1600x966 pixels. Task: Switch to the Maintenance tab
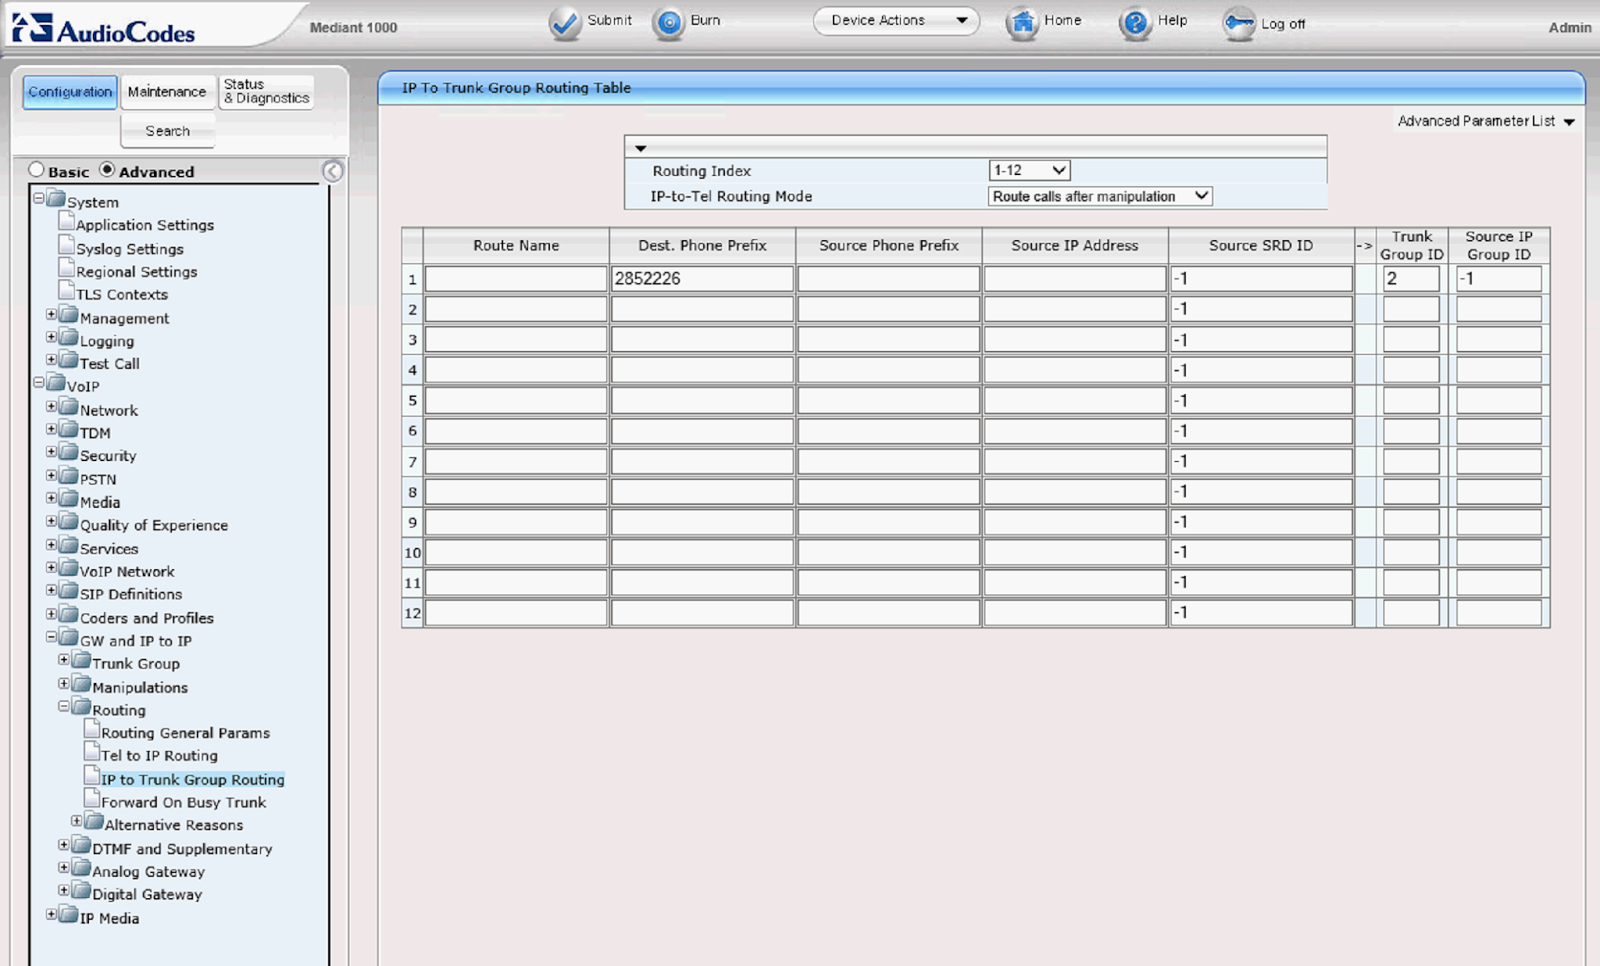[x=167, y=91]
